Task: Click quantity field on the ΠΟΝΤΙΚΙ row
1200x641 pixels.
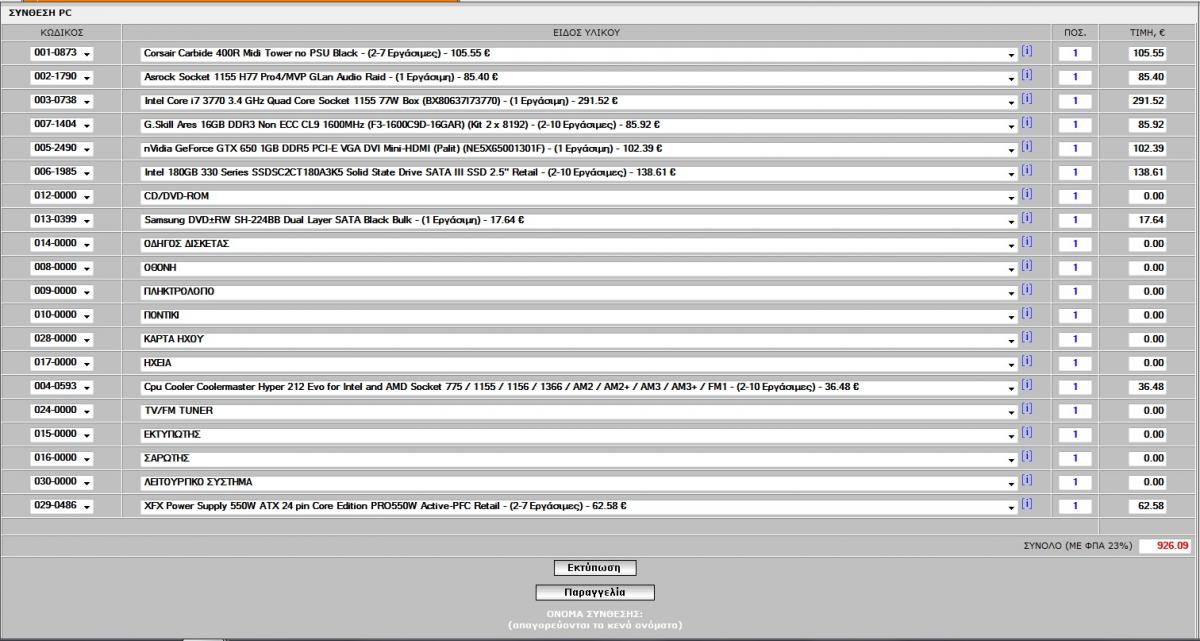Action: pyautogui.click(x=1075, y=316)
